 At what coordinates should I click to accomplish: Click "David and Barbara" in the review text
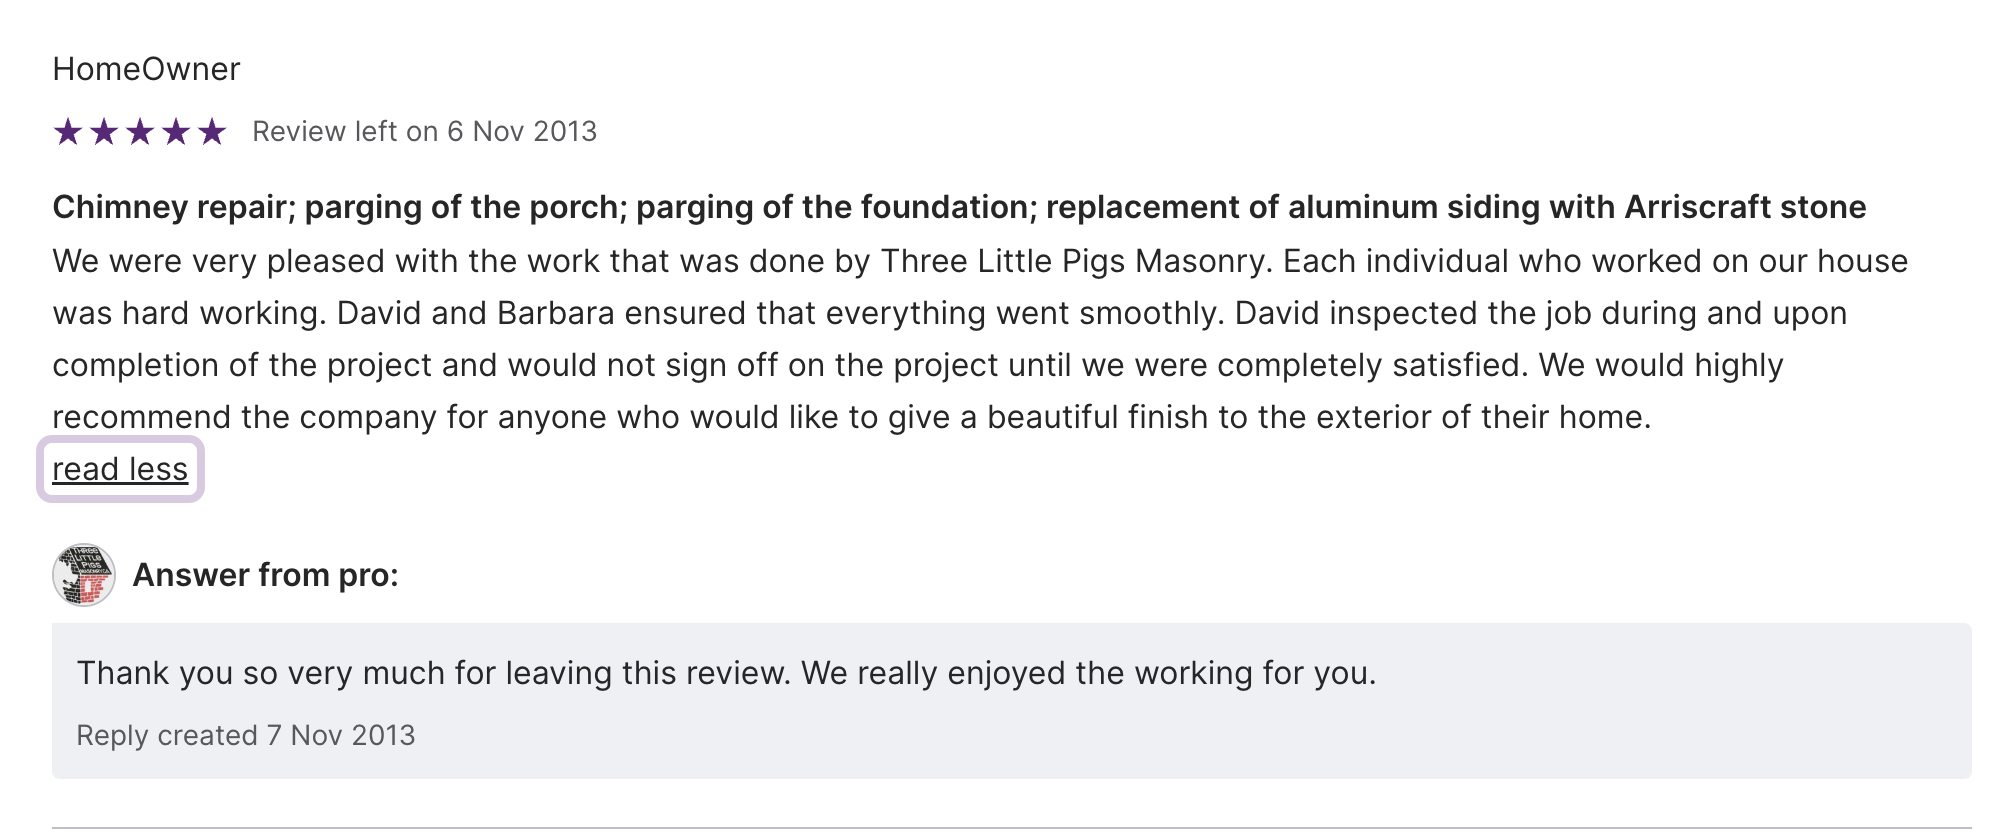tap(475, 313)
